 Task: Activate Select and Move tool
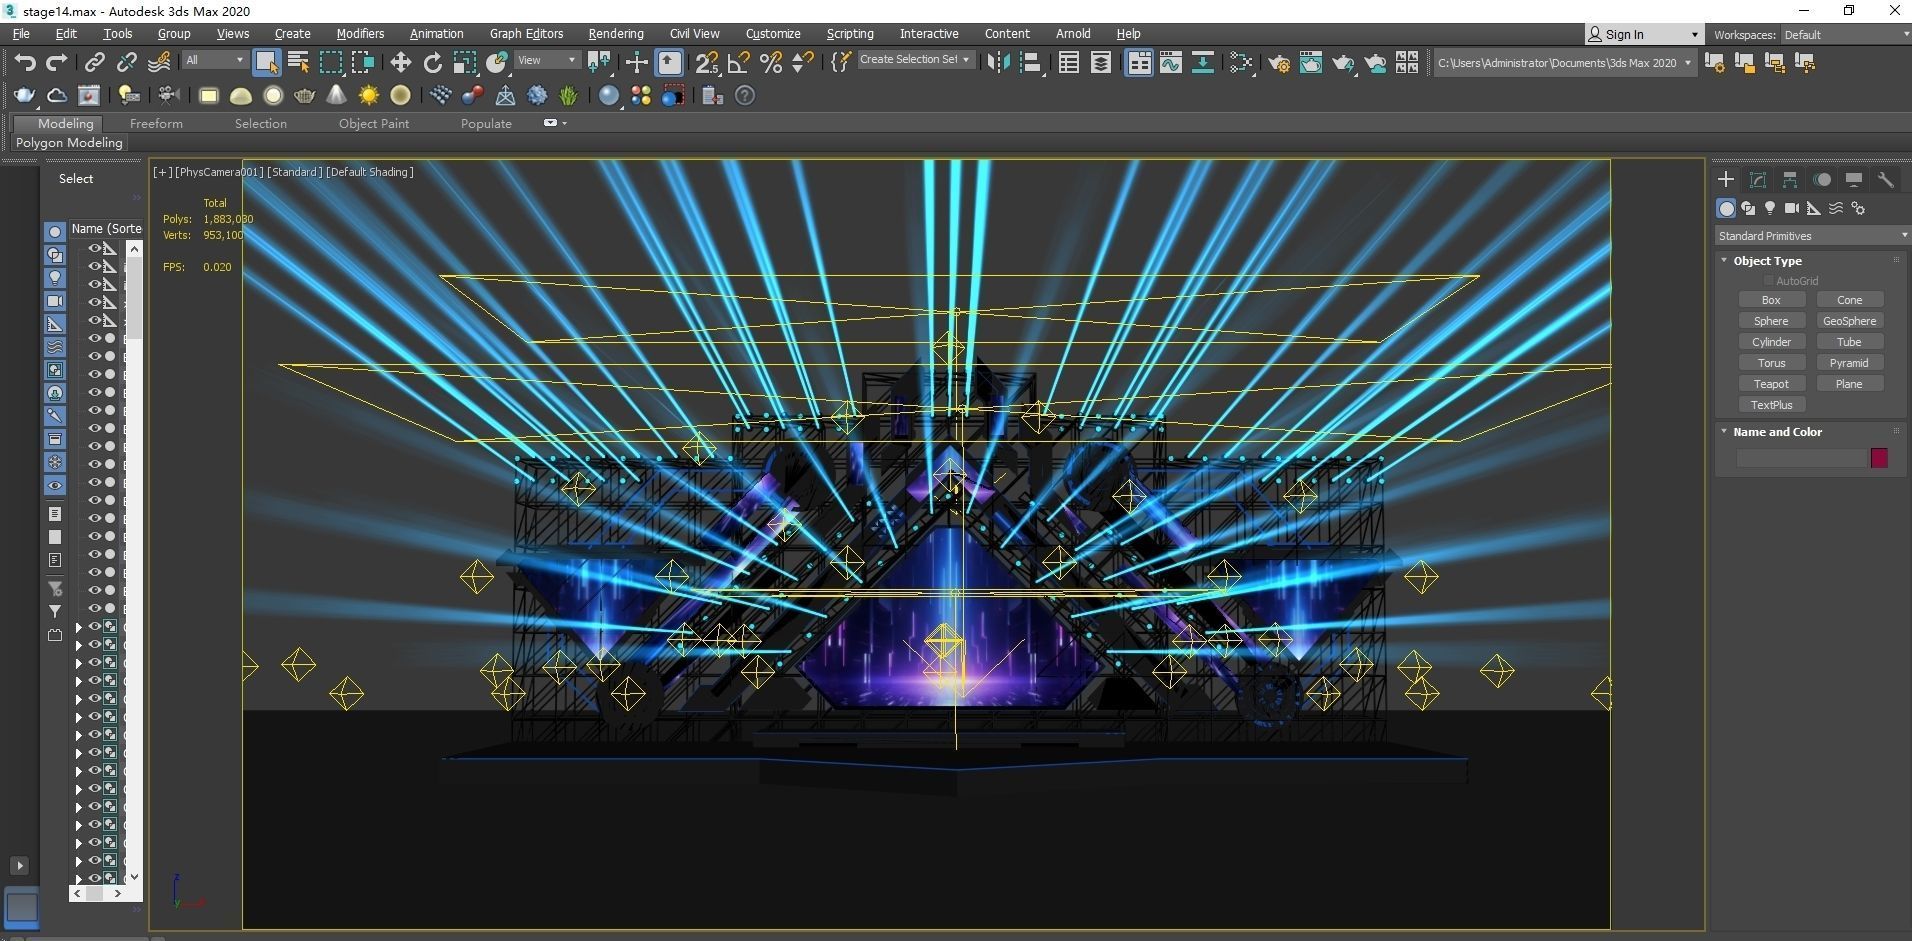click(x=400, y=63)
